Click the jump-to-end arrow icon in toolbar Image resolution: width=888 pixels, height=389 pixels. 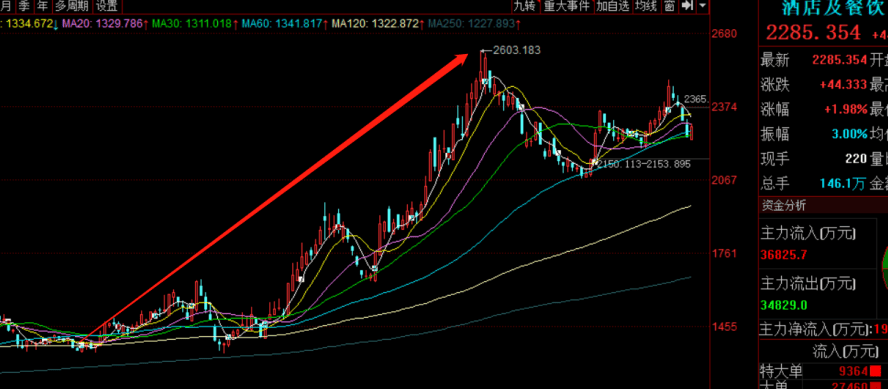click(x=688, y=6)
